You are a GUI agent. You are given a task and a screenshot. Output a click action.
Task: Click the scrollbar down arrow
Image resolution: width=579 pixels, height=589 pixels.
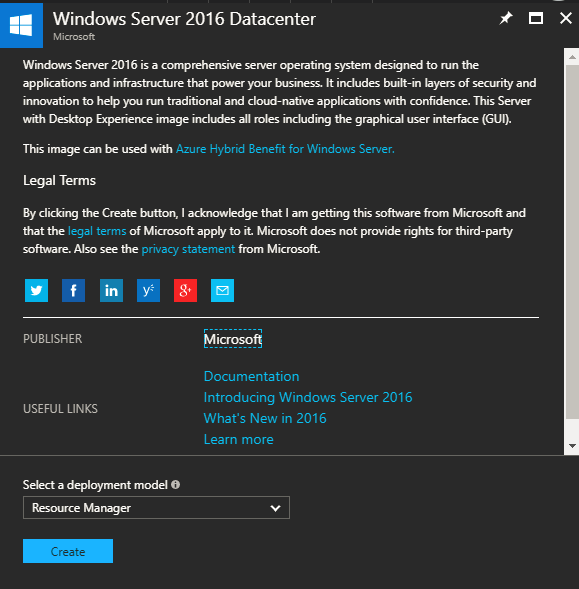pyautogui.click(x=572, y=446)
